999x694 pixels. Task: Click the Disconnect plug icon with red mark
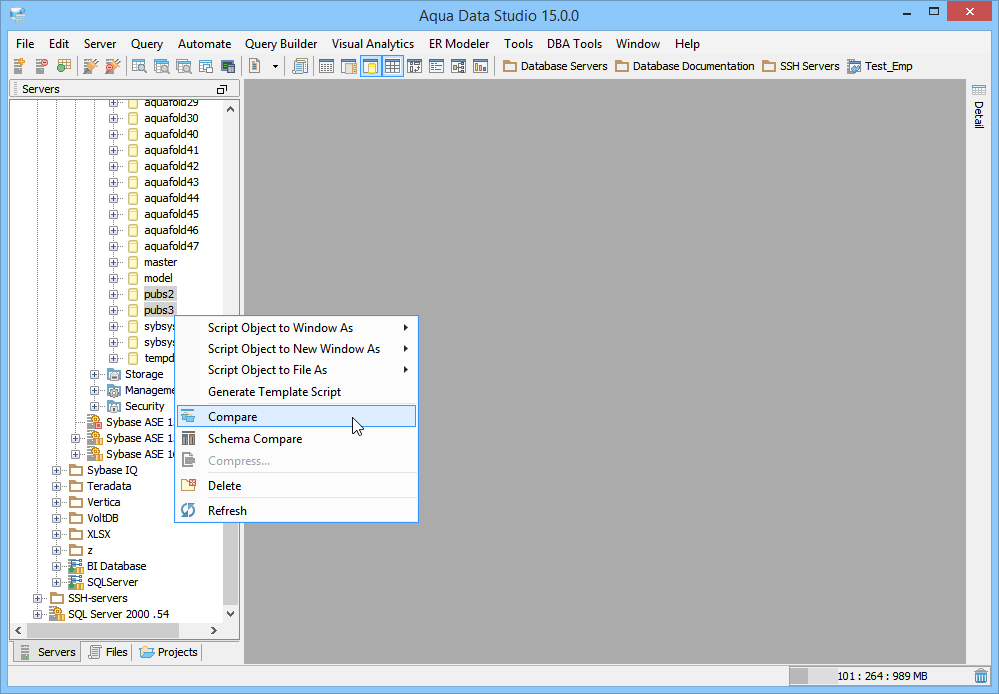[x=113, y=66]
